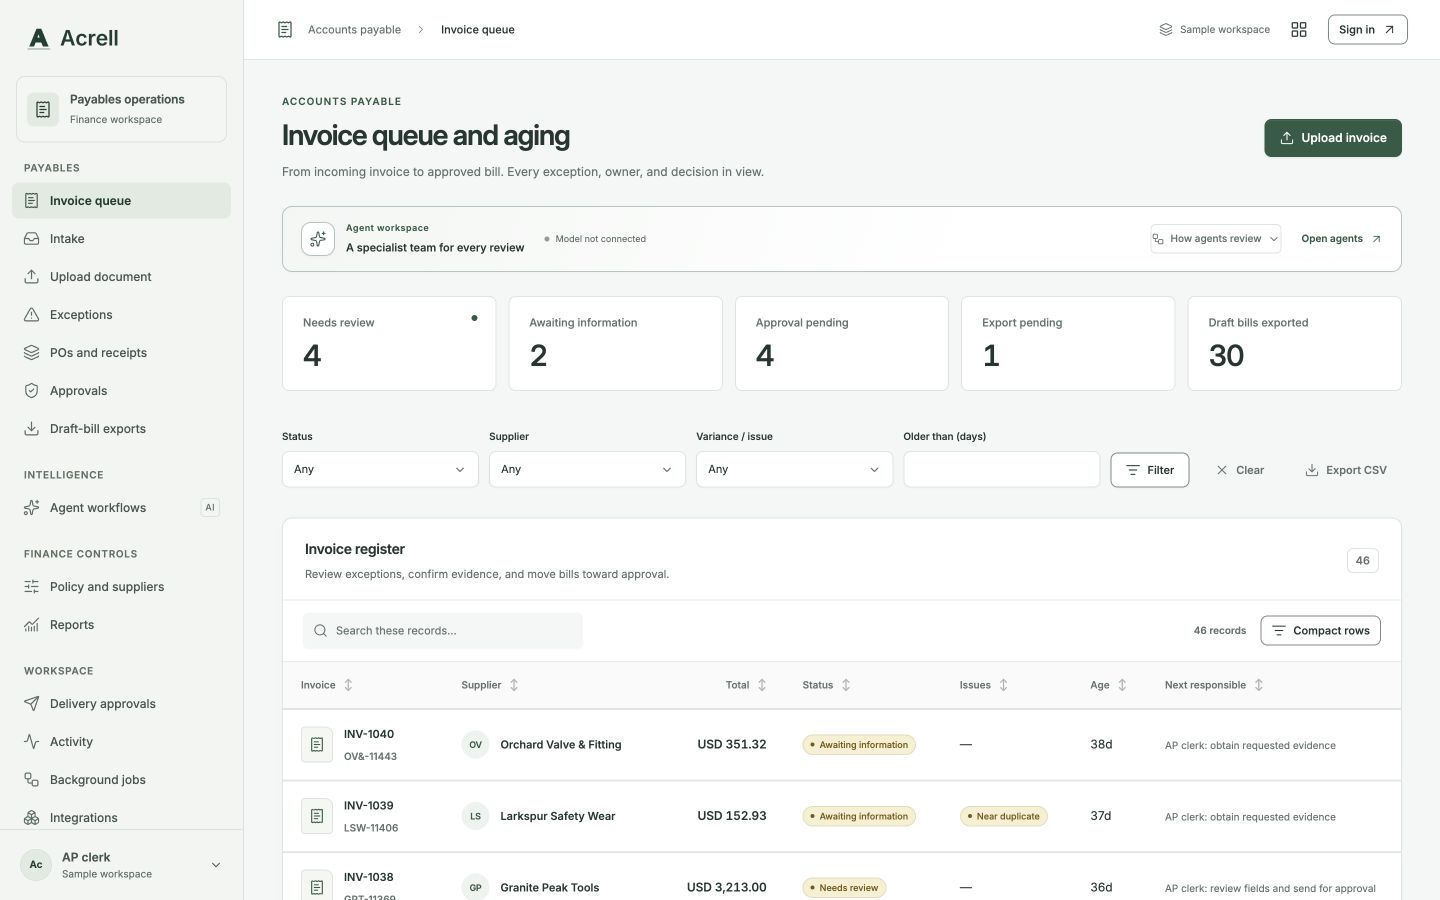The height and width of the screenshot is (900, 1440).
Task: Open the Supplier filter dropdown
Action: [x=587, y=469]
